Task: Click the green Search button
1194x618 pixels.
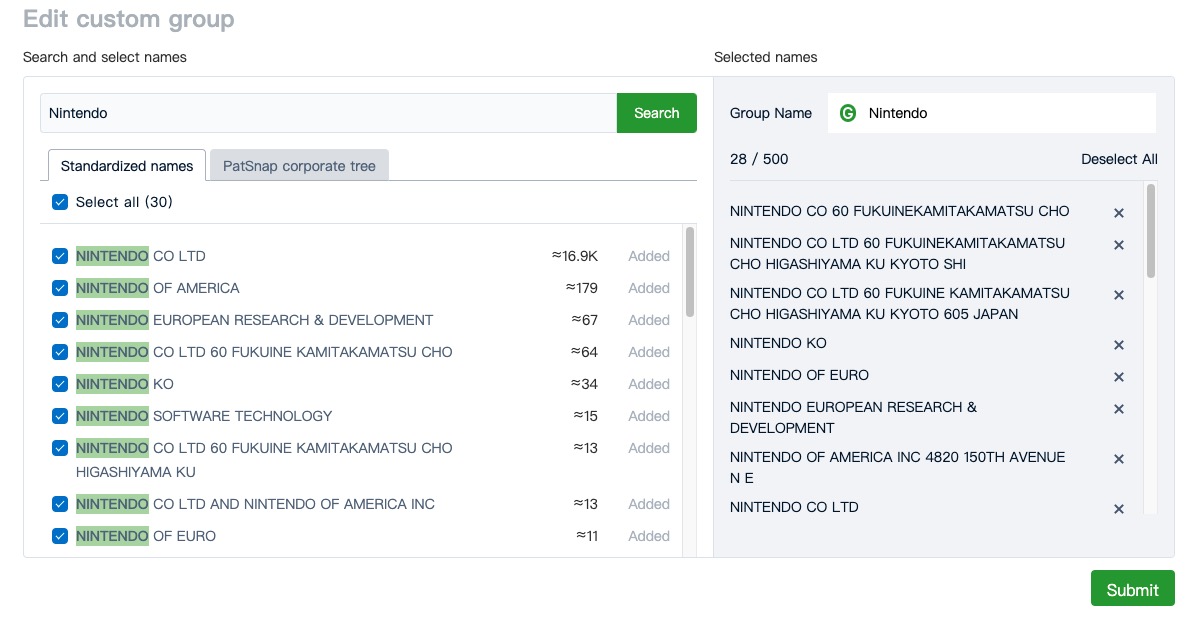Action: (656, 113)
